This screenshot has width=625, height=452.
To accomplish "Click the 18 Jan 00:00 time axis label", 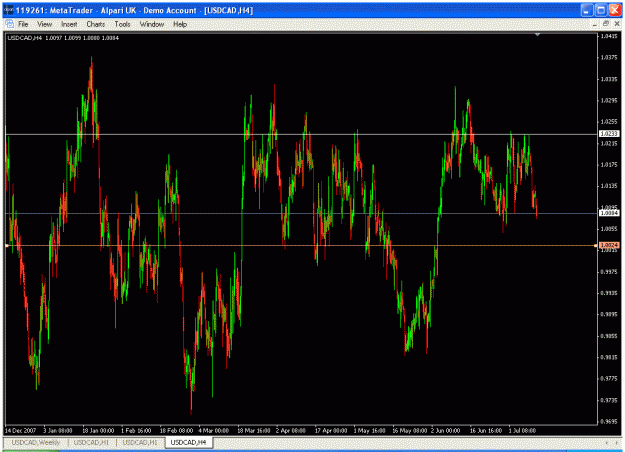I will (98, 431).
